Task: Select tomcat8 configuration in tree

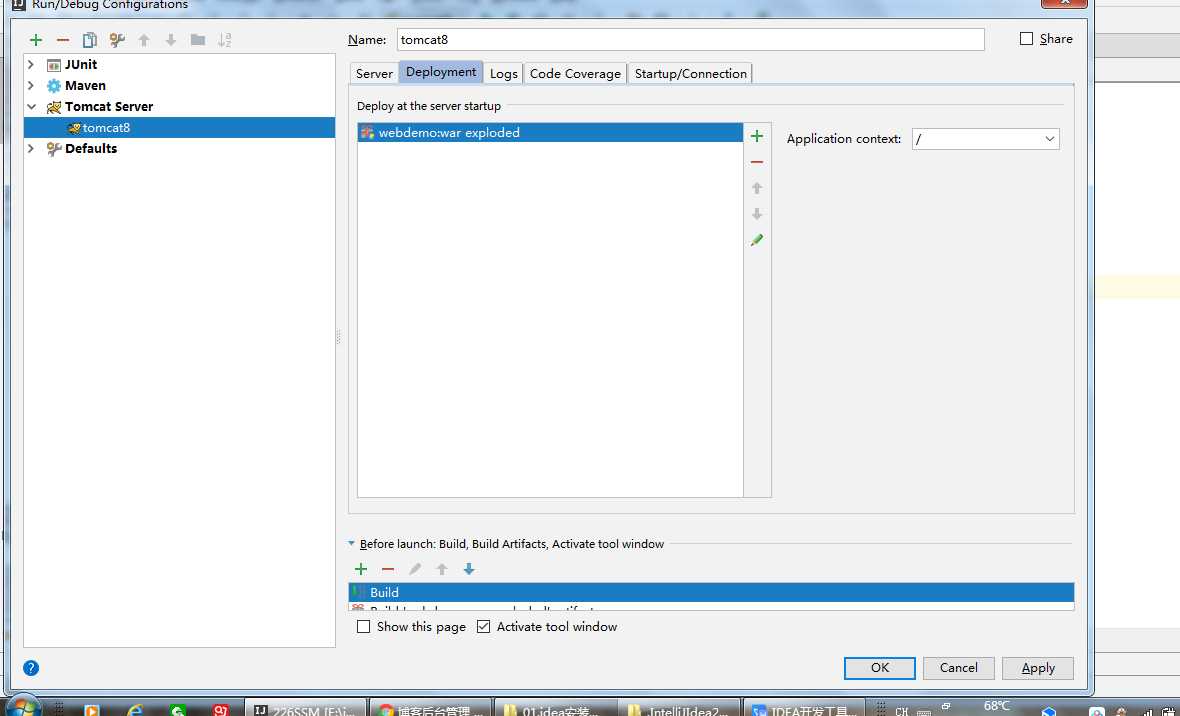Action: (179, 127)
